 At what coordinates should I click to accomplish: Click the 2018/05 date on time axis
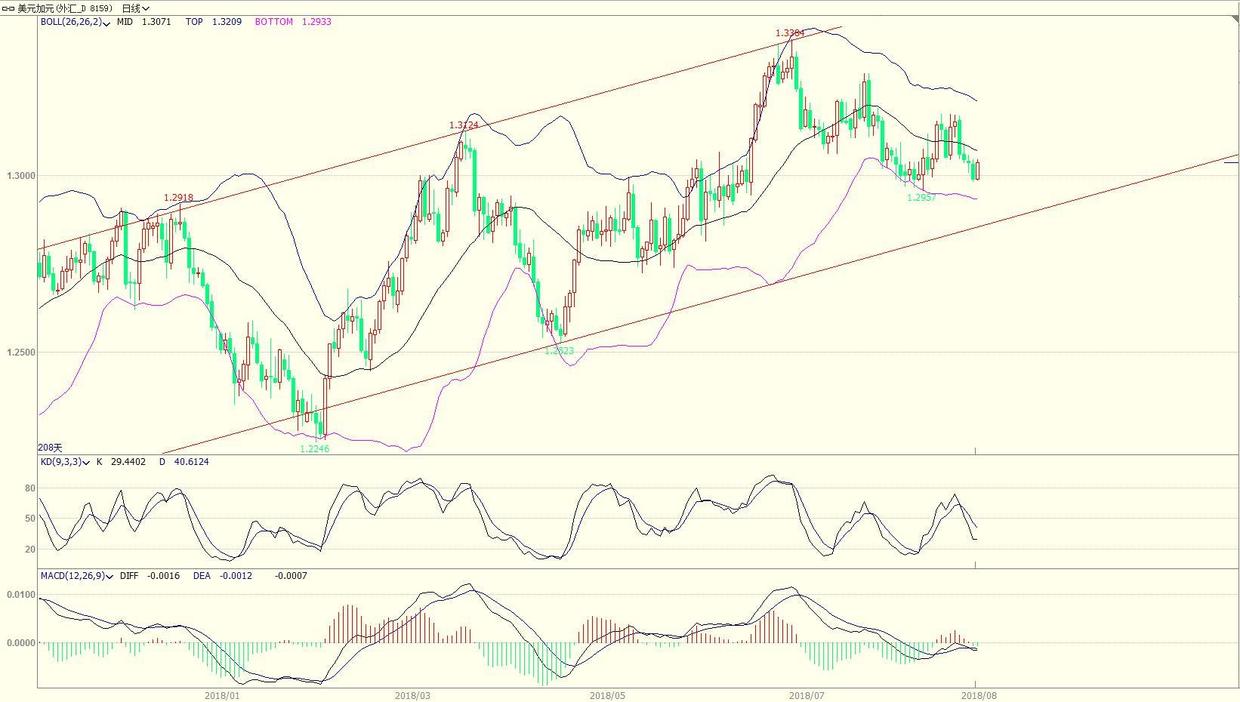click(x=607, y=695)
